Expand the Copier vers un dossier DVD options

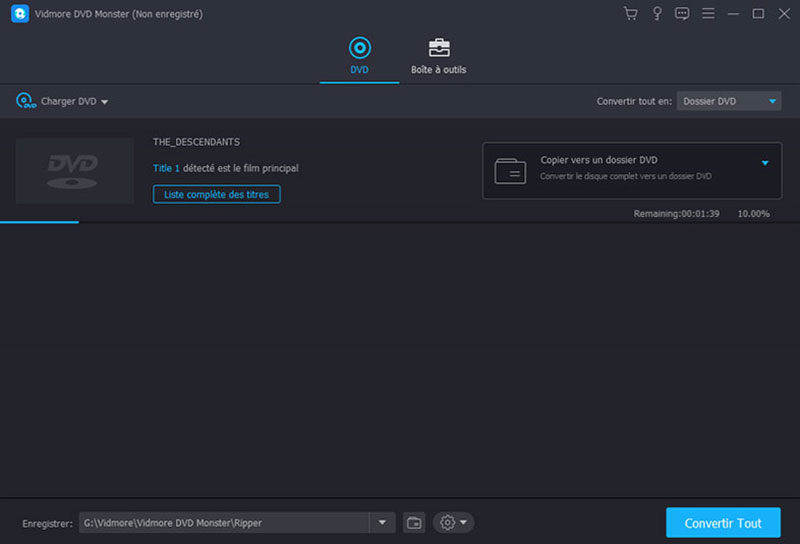point(765,162)
